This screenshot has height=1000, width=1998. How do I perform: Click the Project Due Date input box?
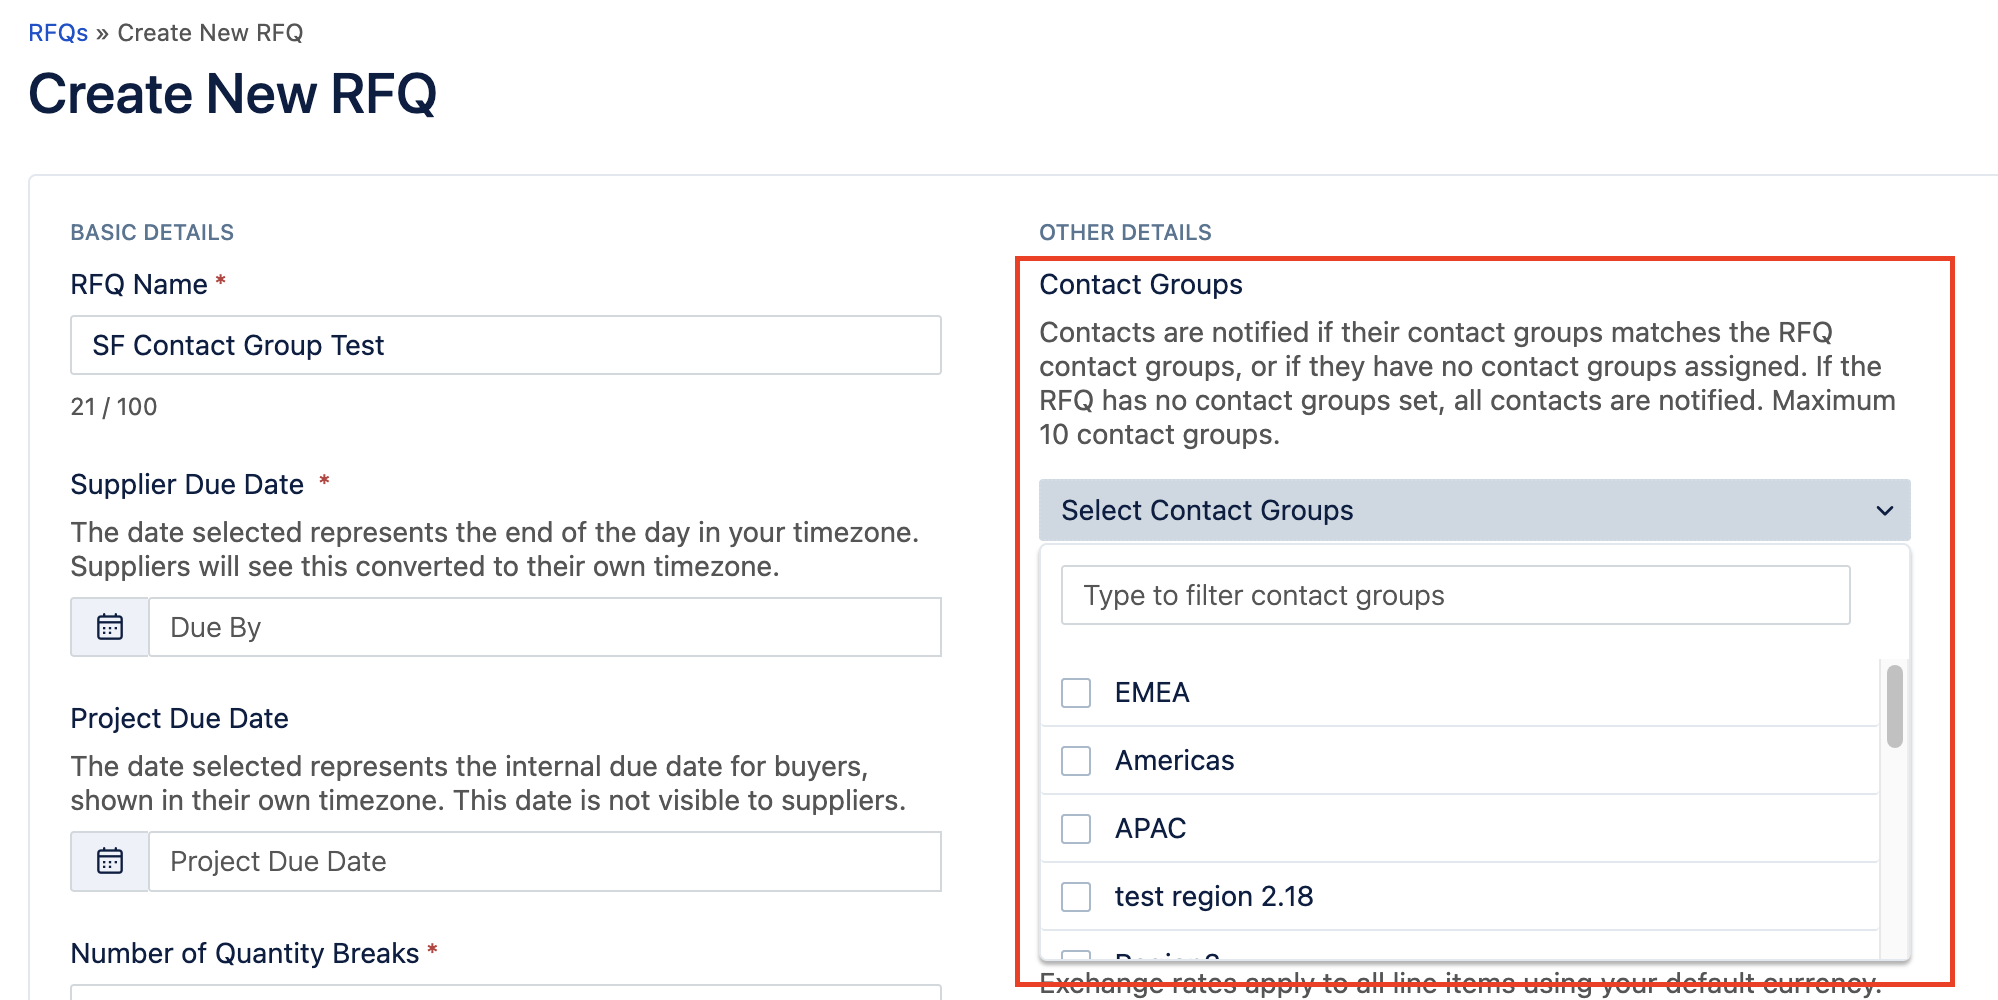pos(544,861)
